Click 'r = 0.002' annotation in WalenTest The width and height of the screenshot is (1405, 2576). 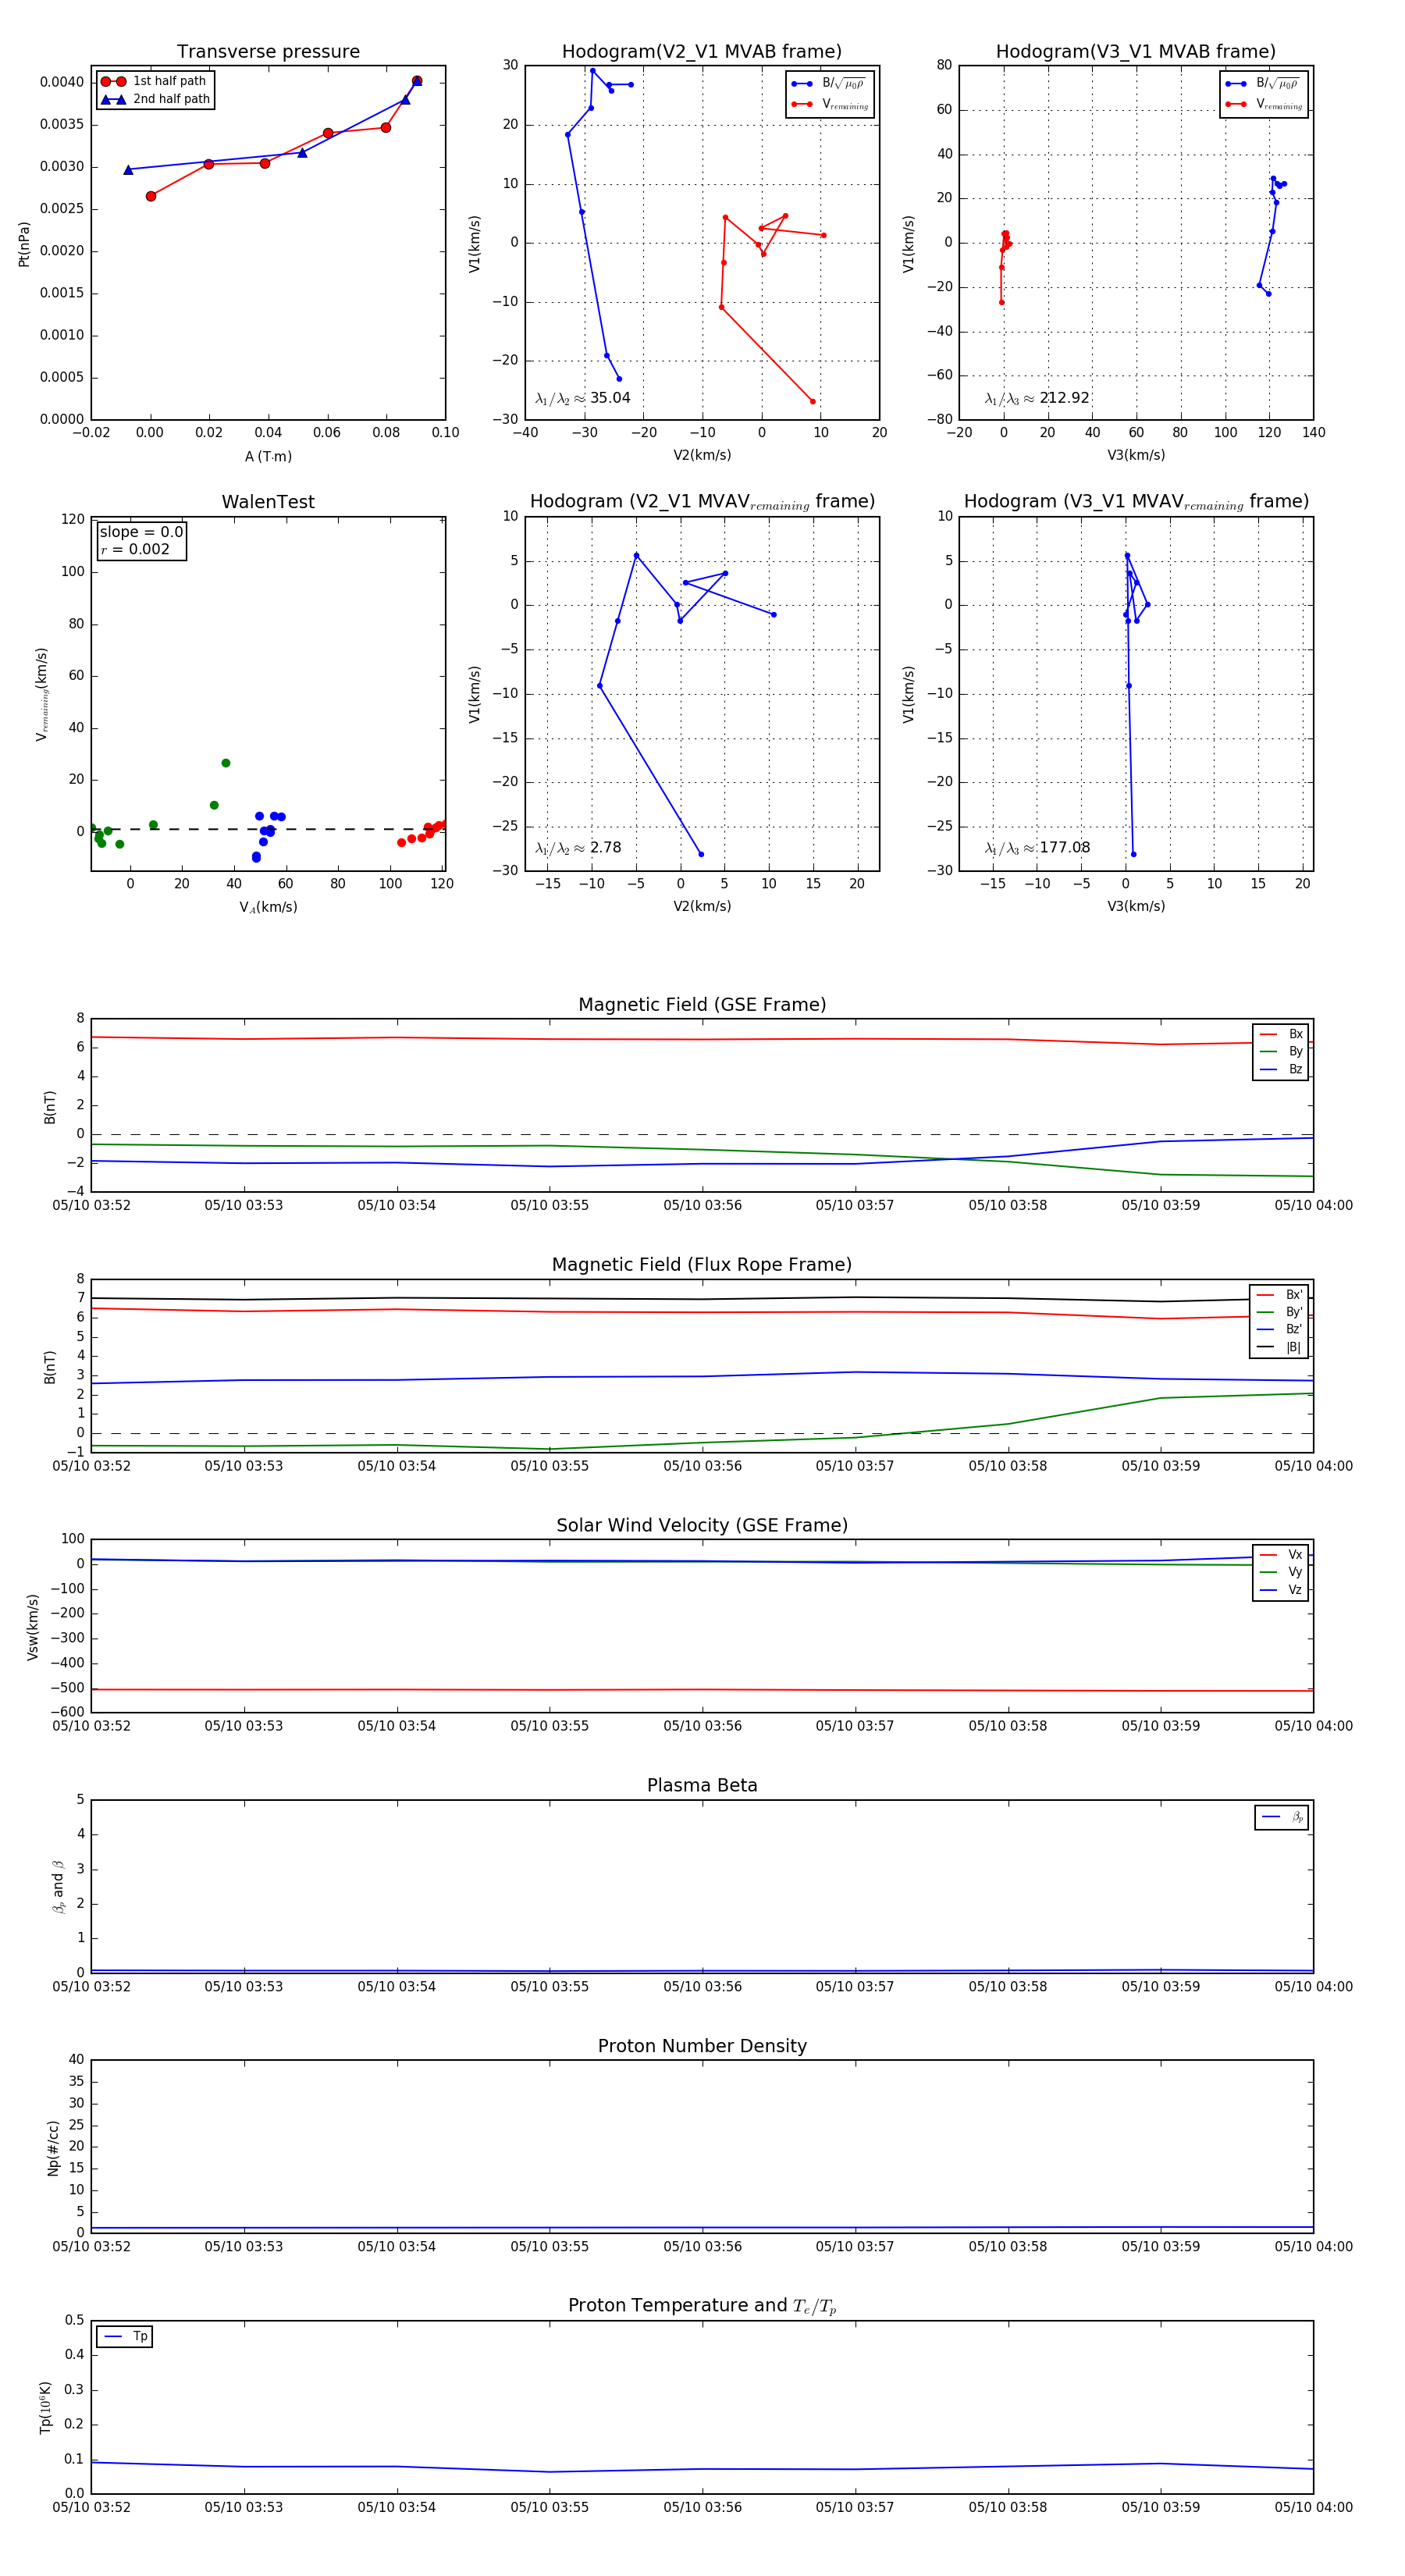click(x=135, y=549)
